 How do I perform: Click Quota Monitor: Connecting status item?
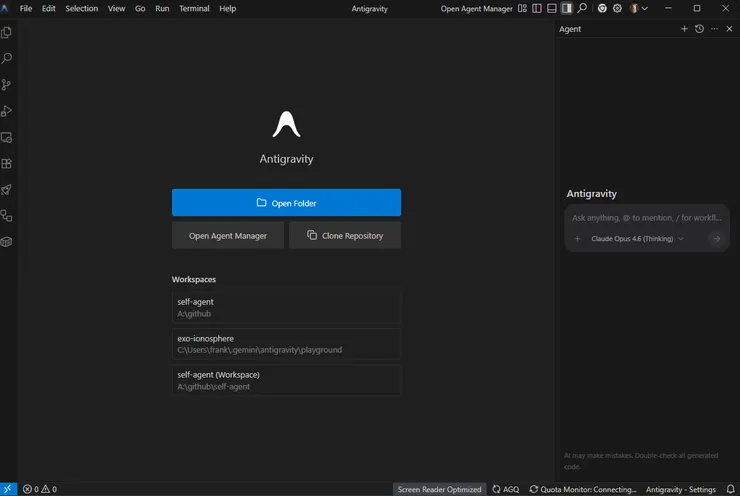point(583,489)
